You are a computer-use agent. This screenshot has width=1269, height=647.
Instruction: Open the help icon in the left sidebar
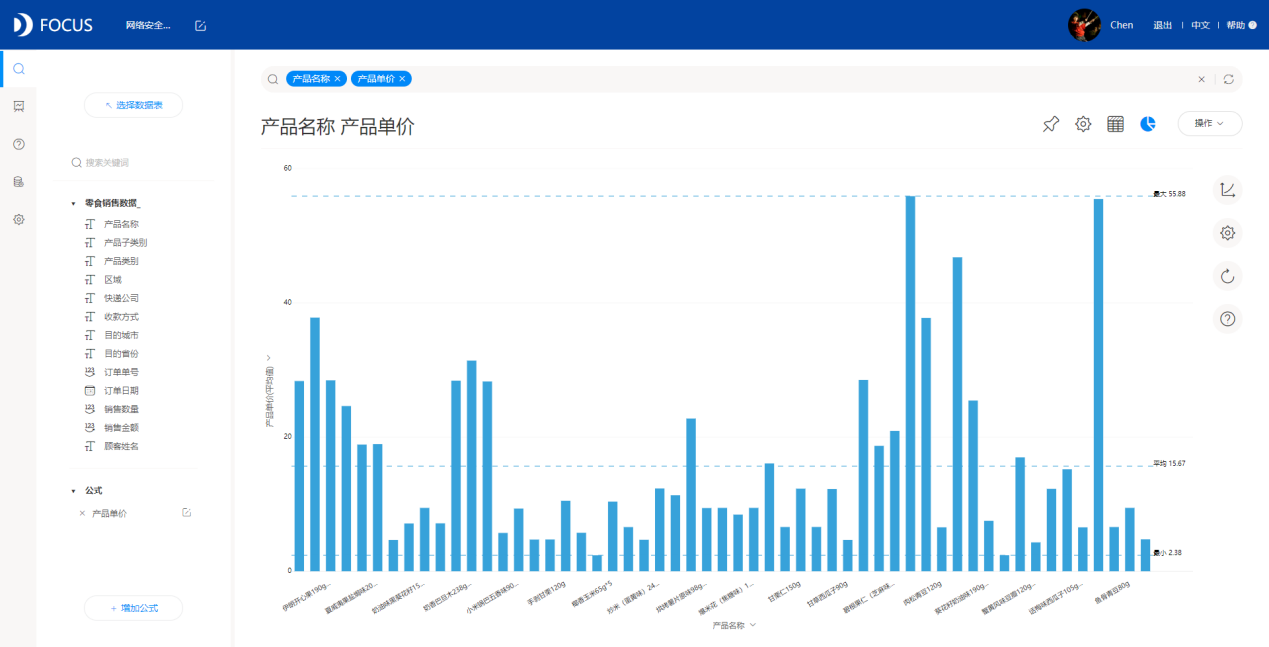point(18,143)
